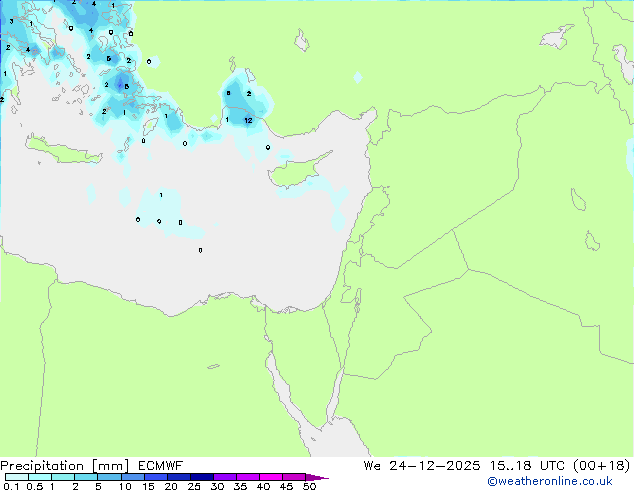Choose the 40–45 mm bright magenta swatch

[x=271, y=477]
